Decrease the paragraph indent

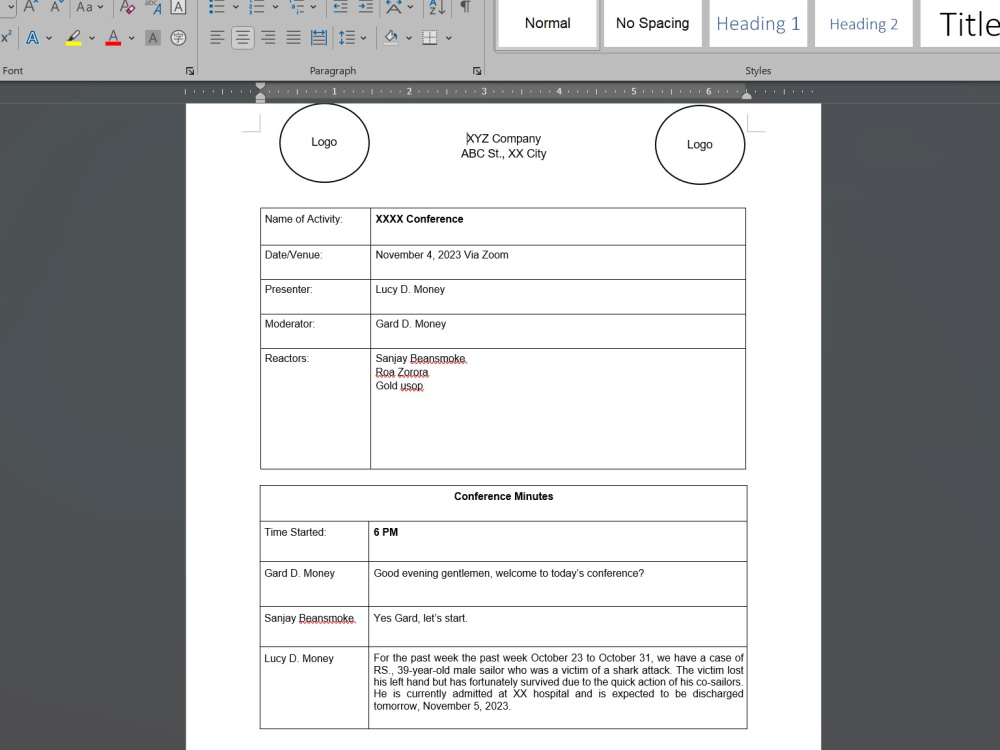pyautogui.click(x=340, y=7)
